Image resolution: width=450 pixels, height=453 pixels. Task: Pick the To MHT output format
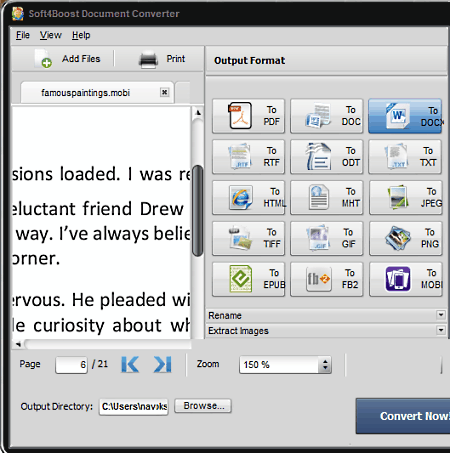[x=327, y=197]
